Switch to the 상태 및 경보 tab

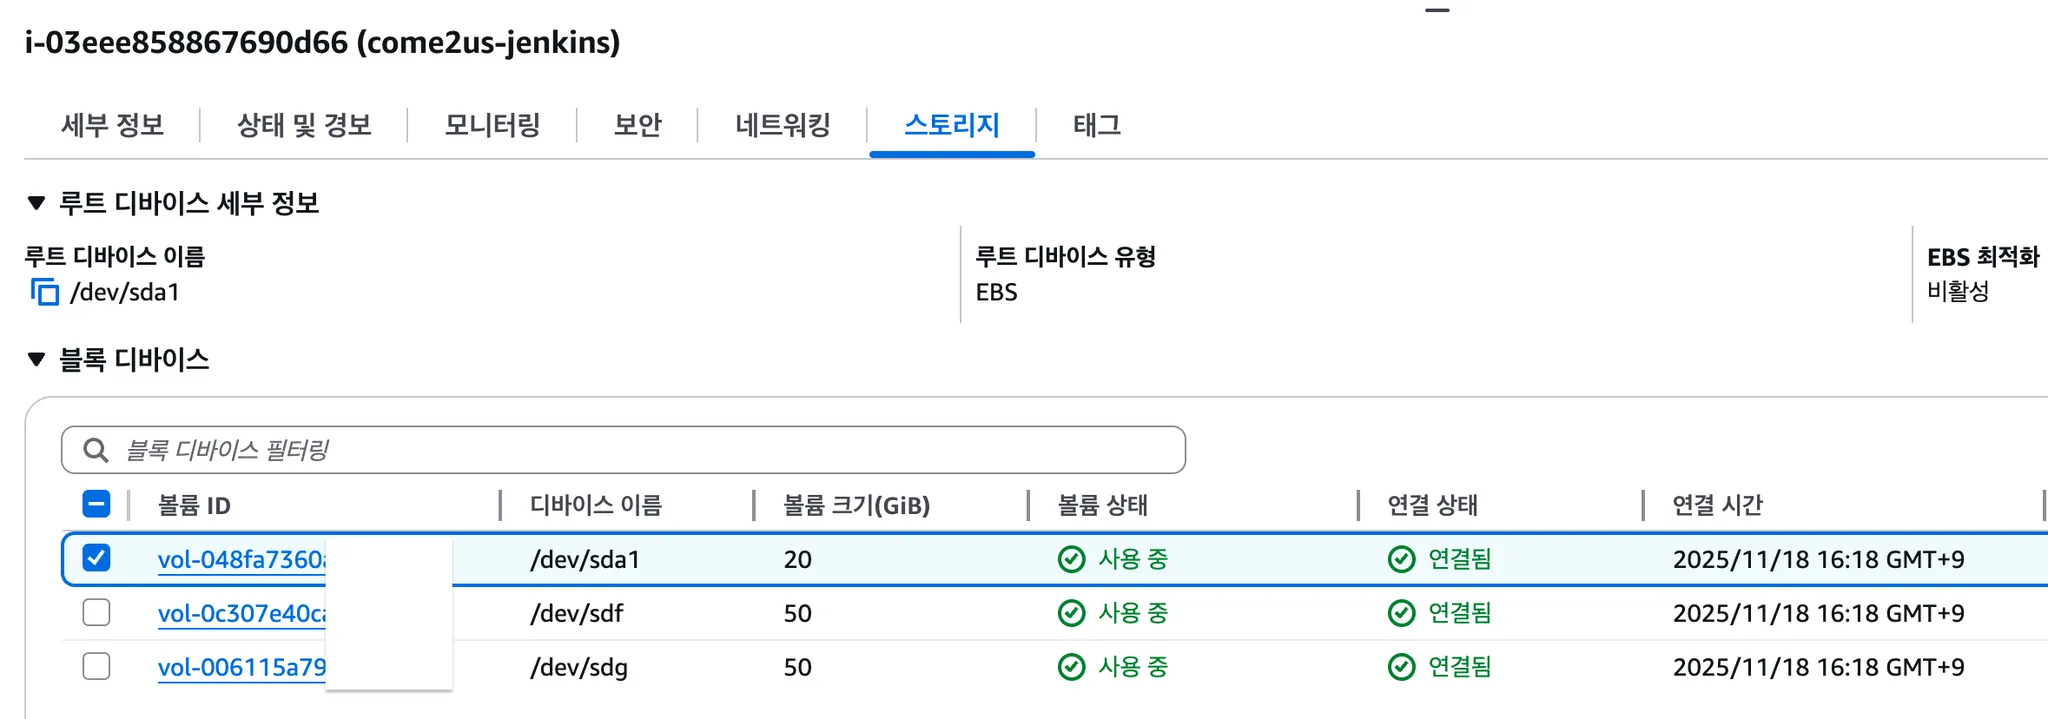point(304,125)
